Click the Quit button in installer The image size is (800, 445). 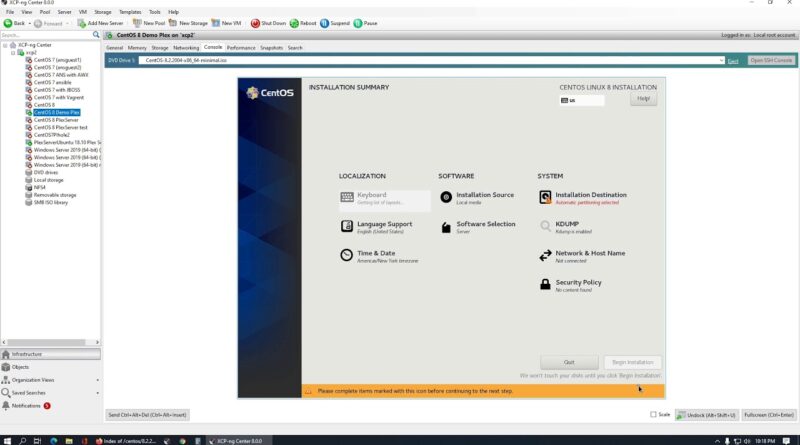[x=569, y=362]
